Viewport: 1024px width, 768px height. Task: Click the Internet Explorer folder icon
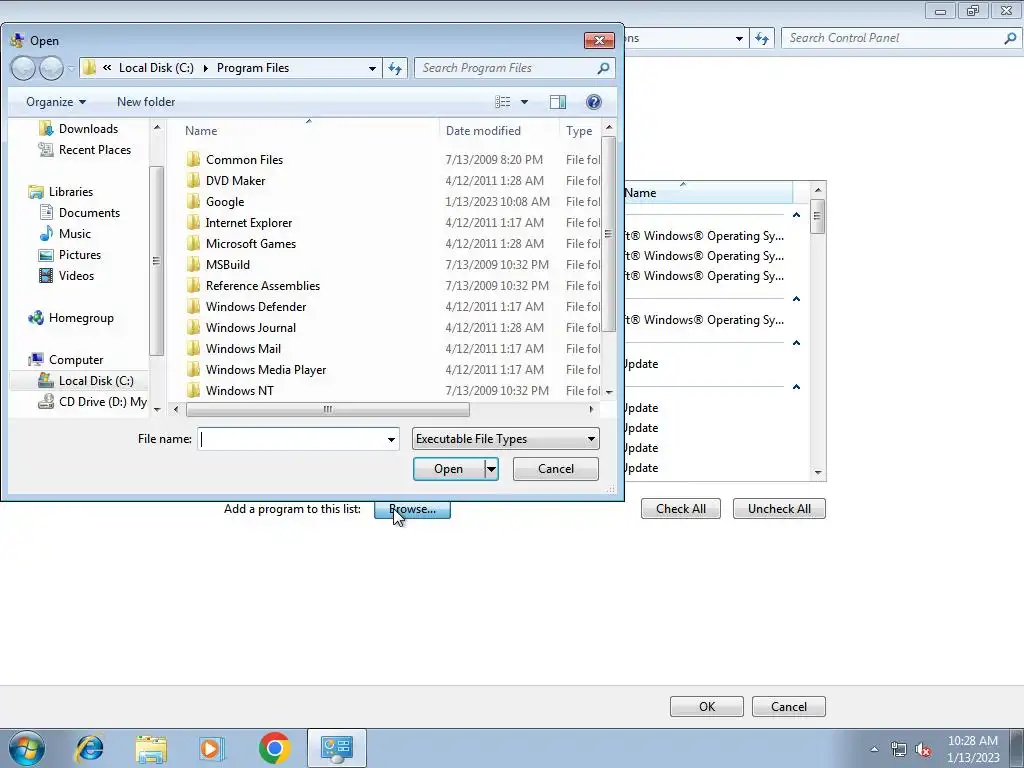coord(193,223)
